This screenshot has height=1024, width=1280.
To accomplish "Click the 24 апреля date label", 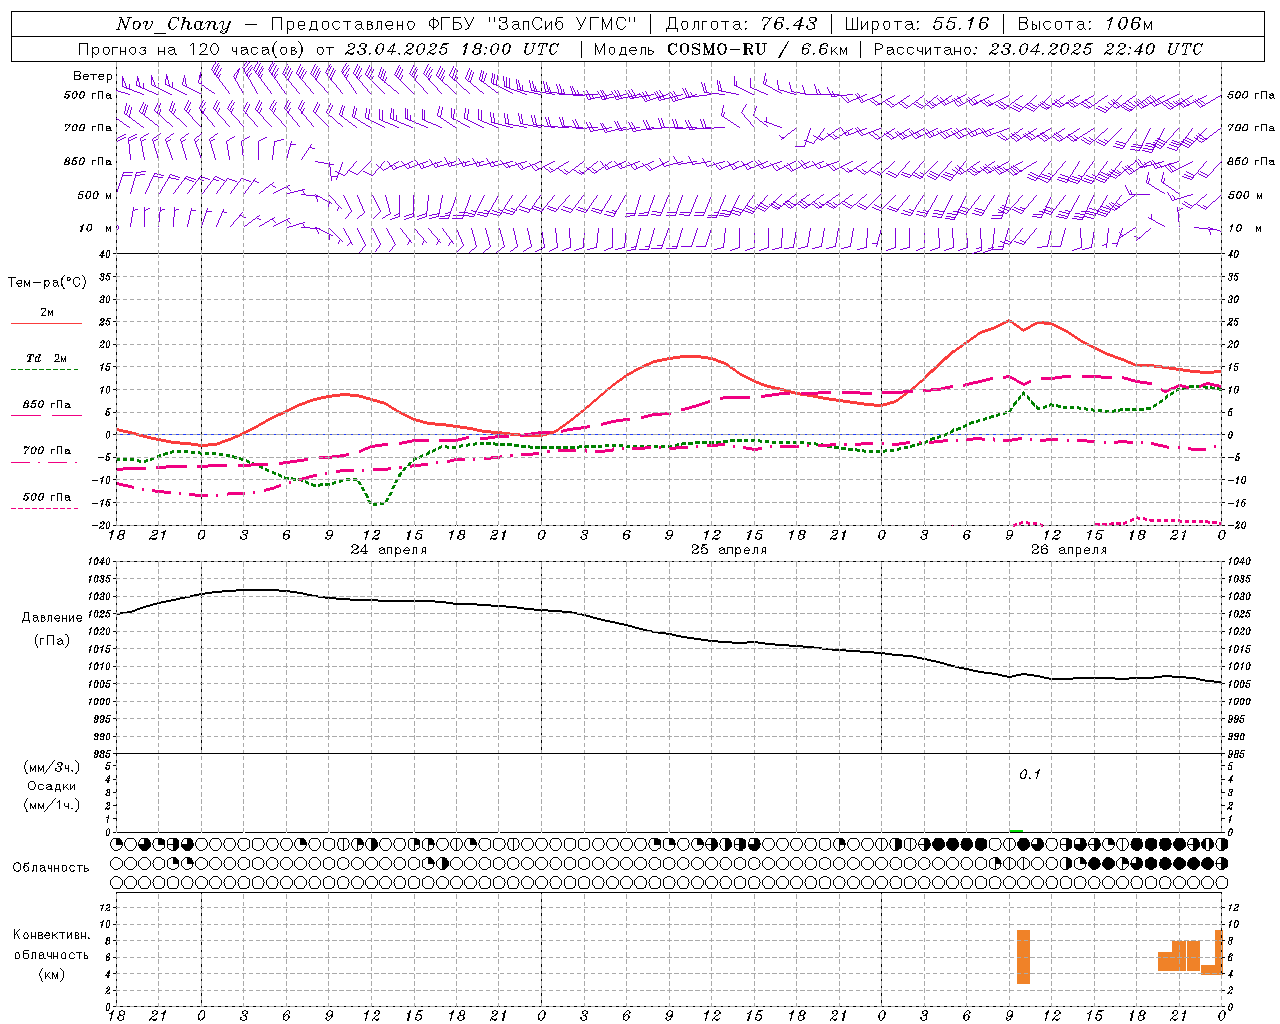I will pos(388,550).
